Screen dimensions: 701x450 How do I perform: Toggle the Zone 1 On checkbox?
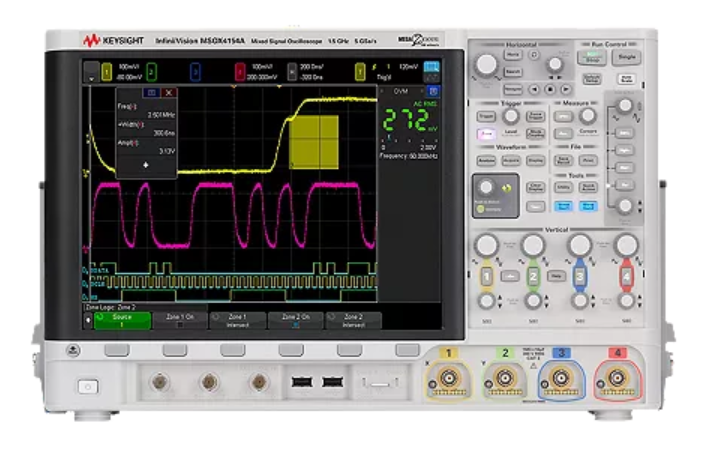point(180,325)
